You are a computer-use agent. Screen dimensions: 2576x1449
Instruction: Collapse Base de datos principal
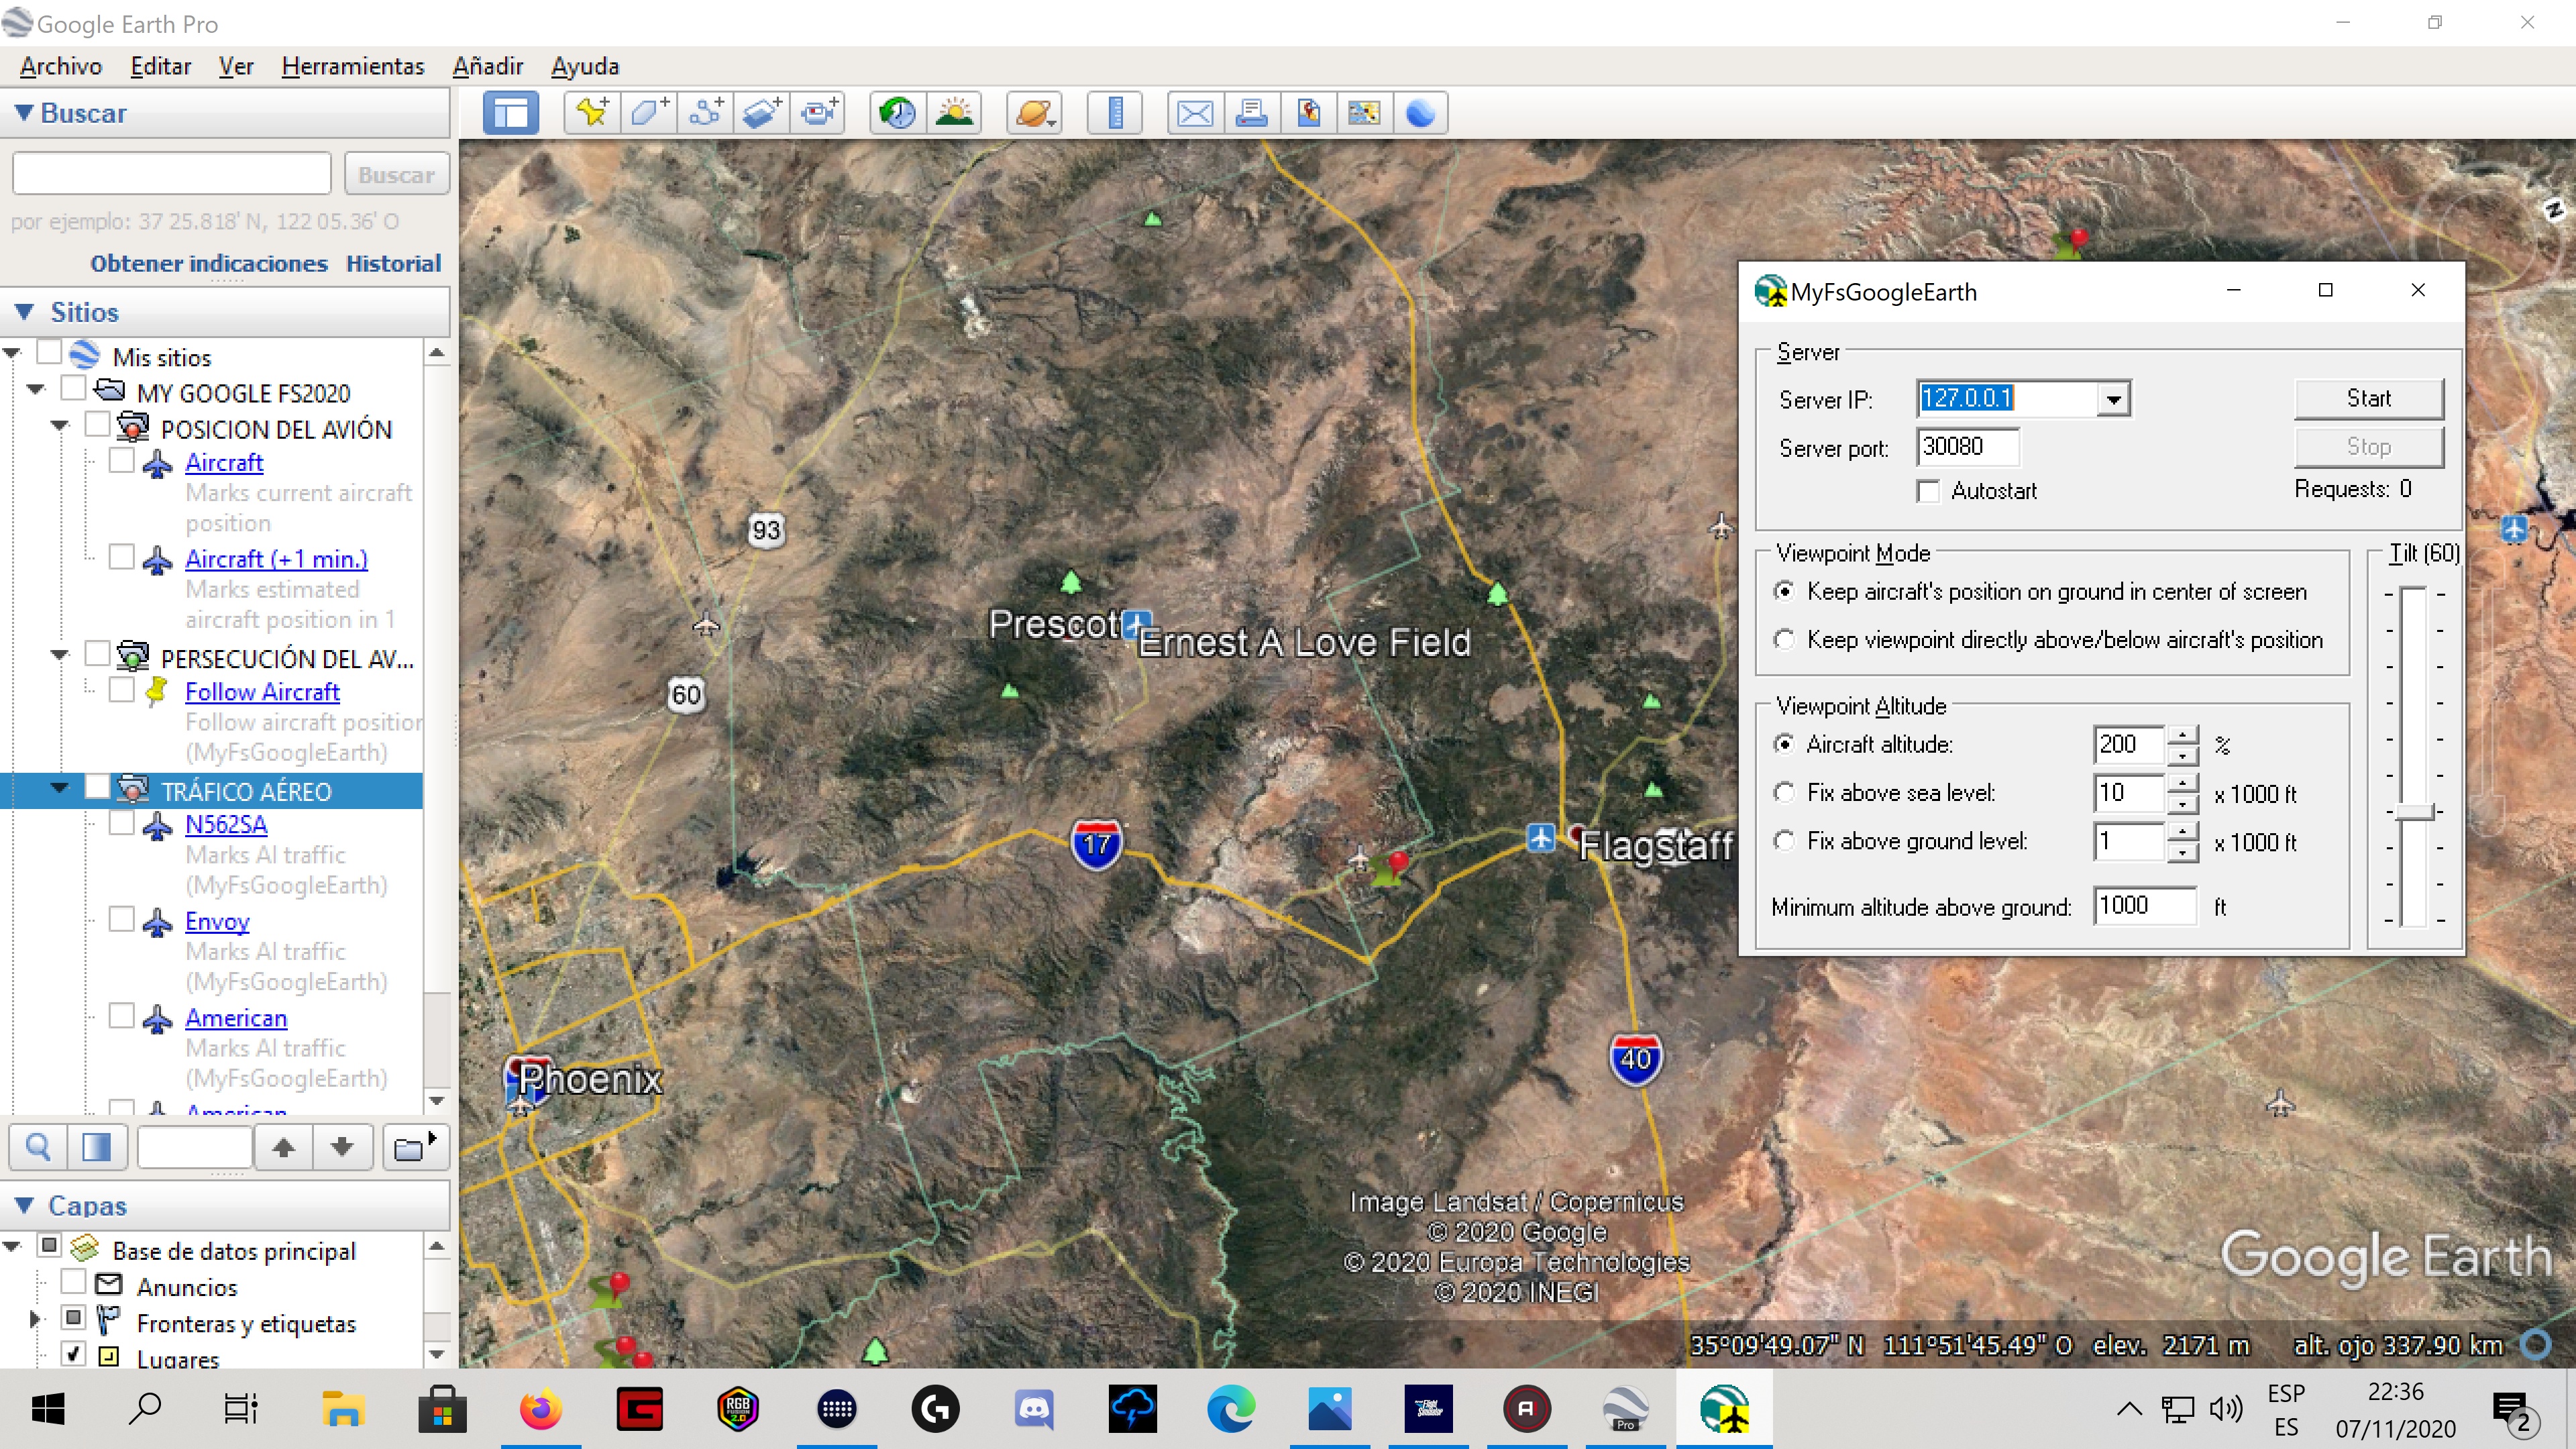coord(12,1246)
